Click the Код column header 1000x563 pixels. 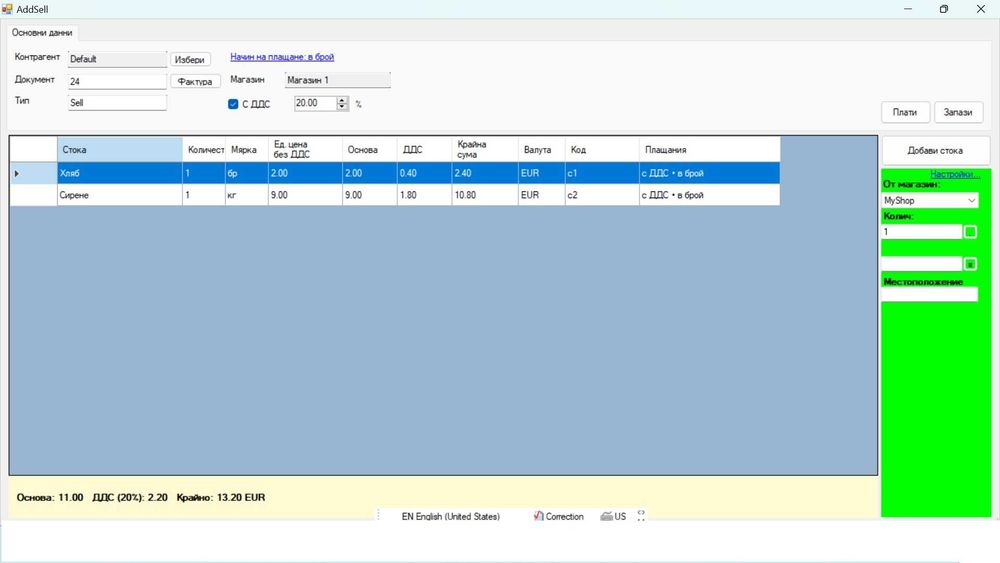(x=602, y=149)
